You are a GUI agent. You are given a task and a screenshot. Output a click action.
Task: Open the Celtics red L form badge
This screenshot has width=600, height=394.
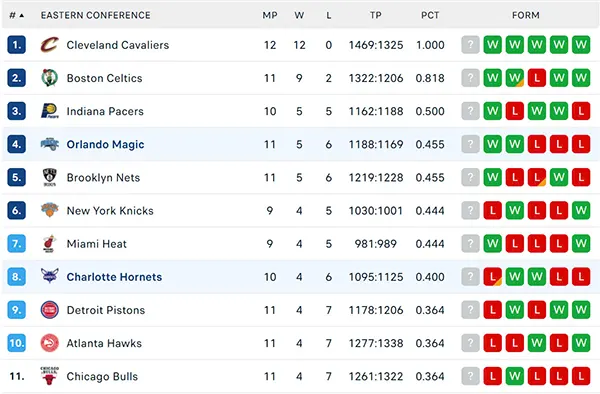536,78
